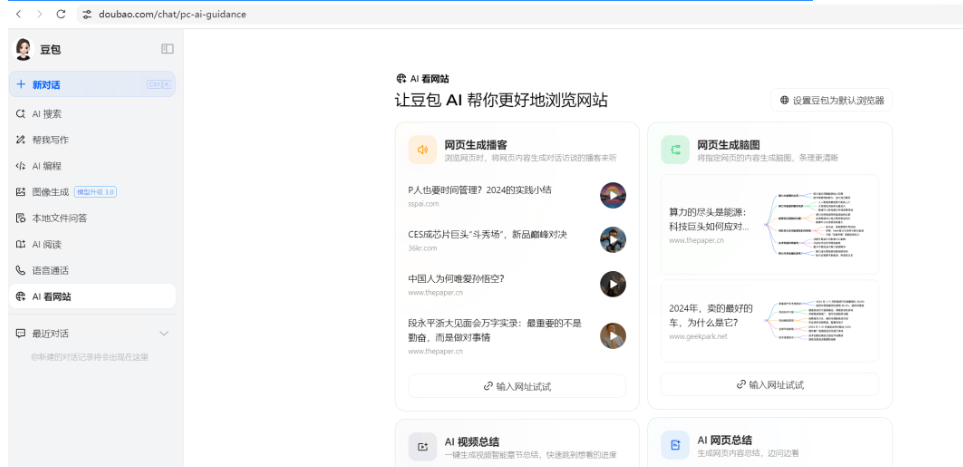Image resolution: width=963 pixels, height=467 pixels.
Task: Click the 2024年，卖的最好的车 article title
Action: click(711, 315)
